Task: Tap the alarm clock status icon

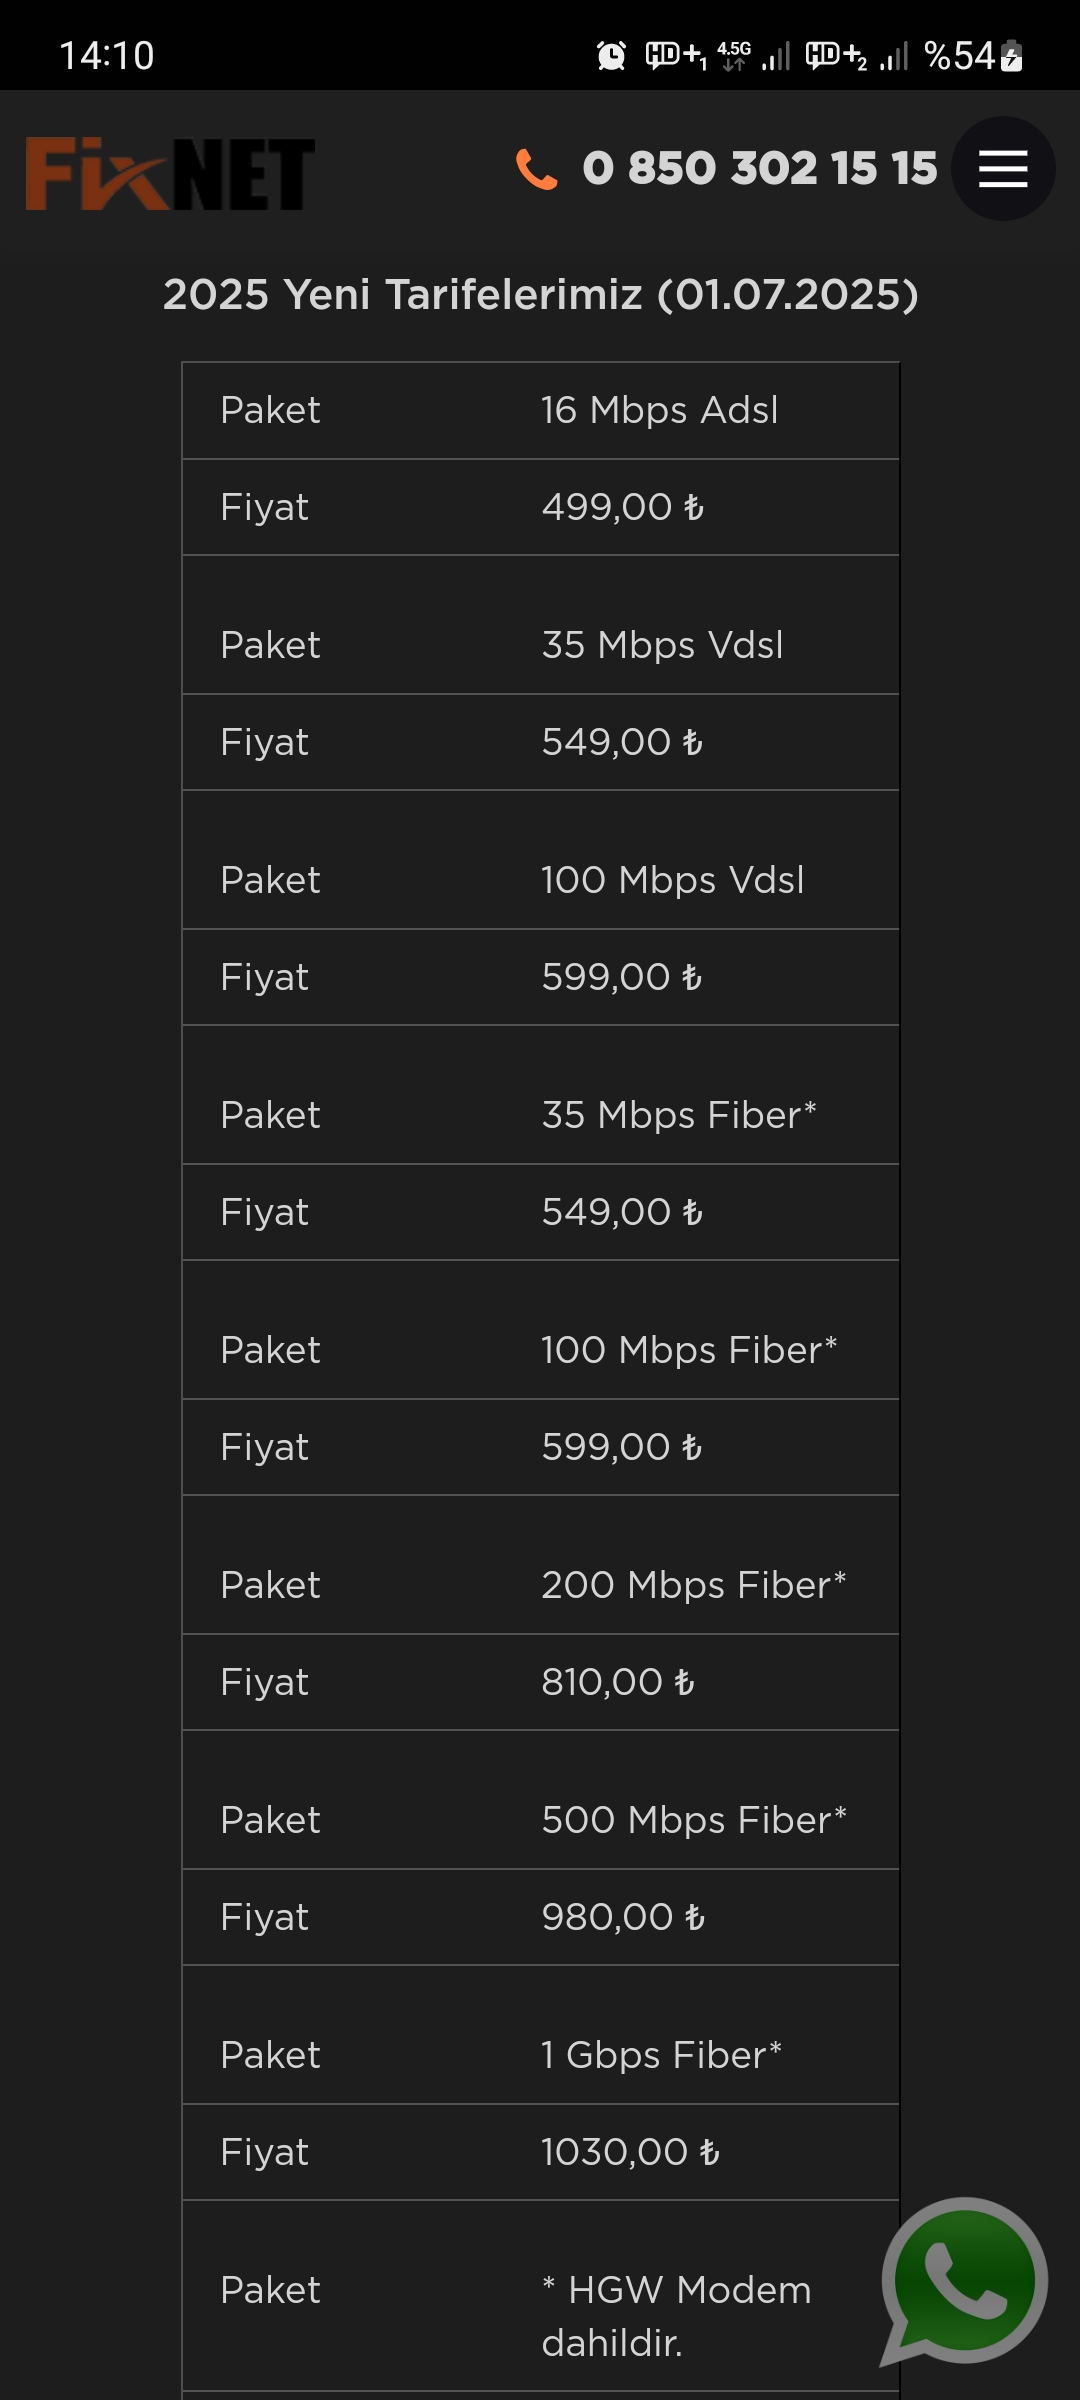Action: [611, 56]
